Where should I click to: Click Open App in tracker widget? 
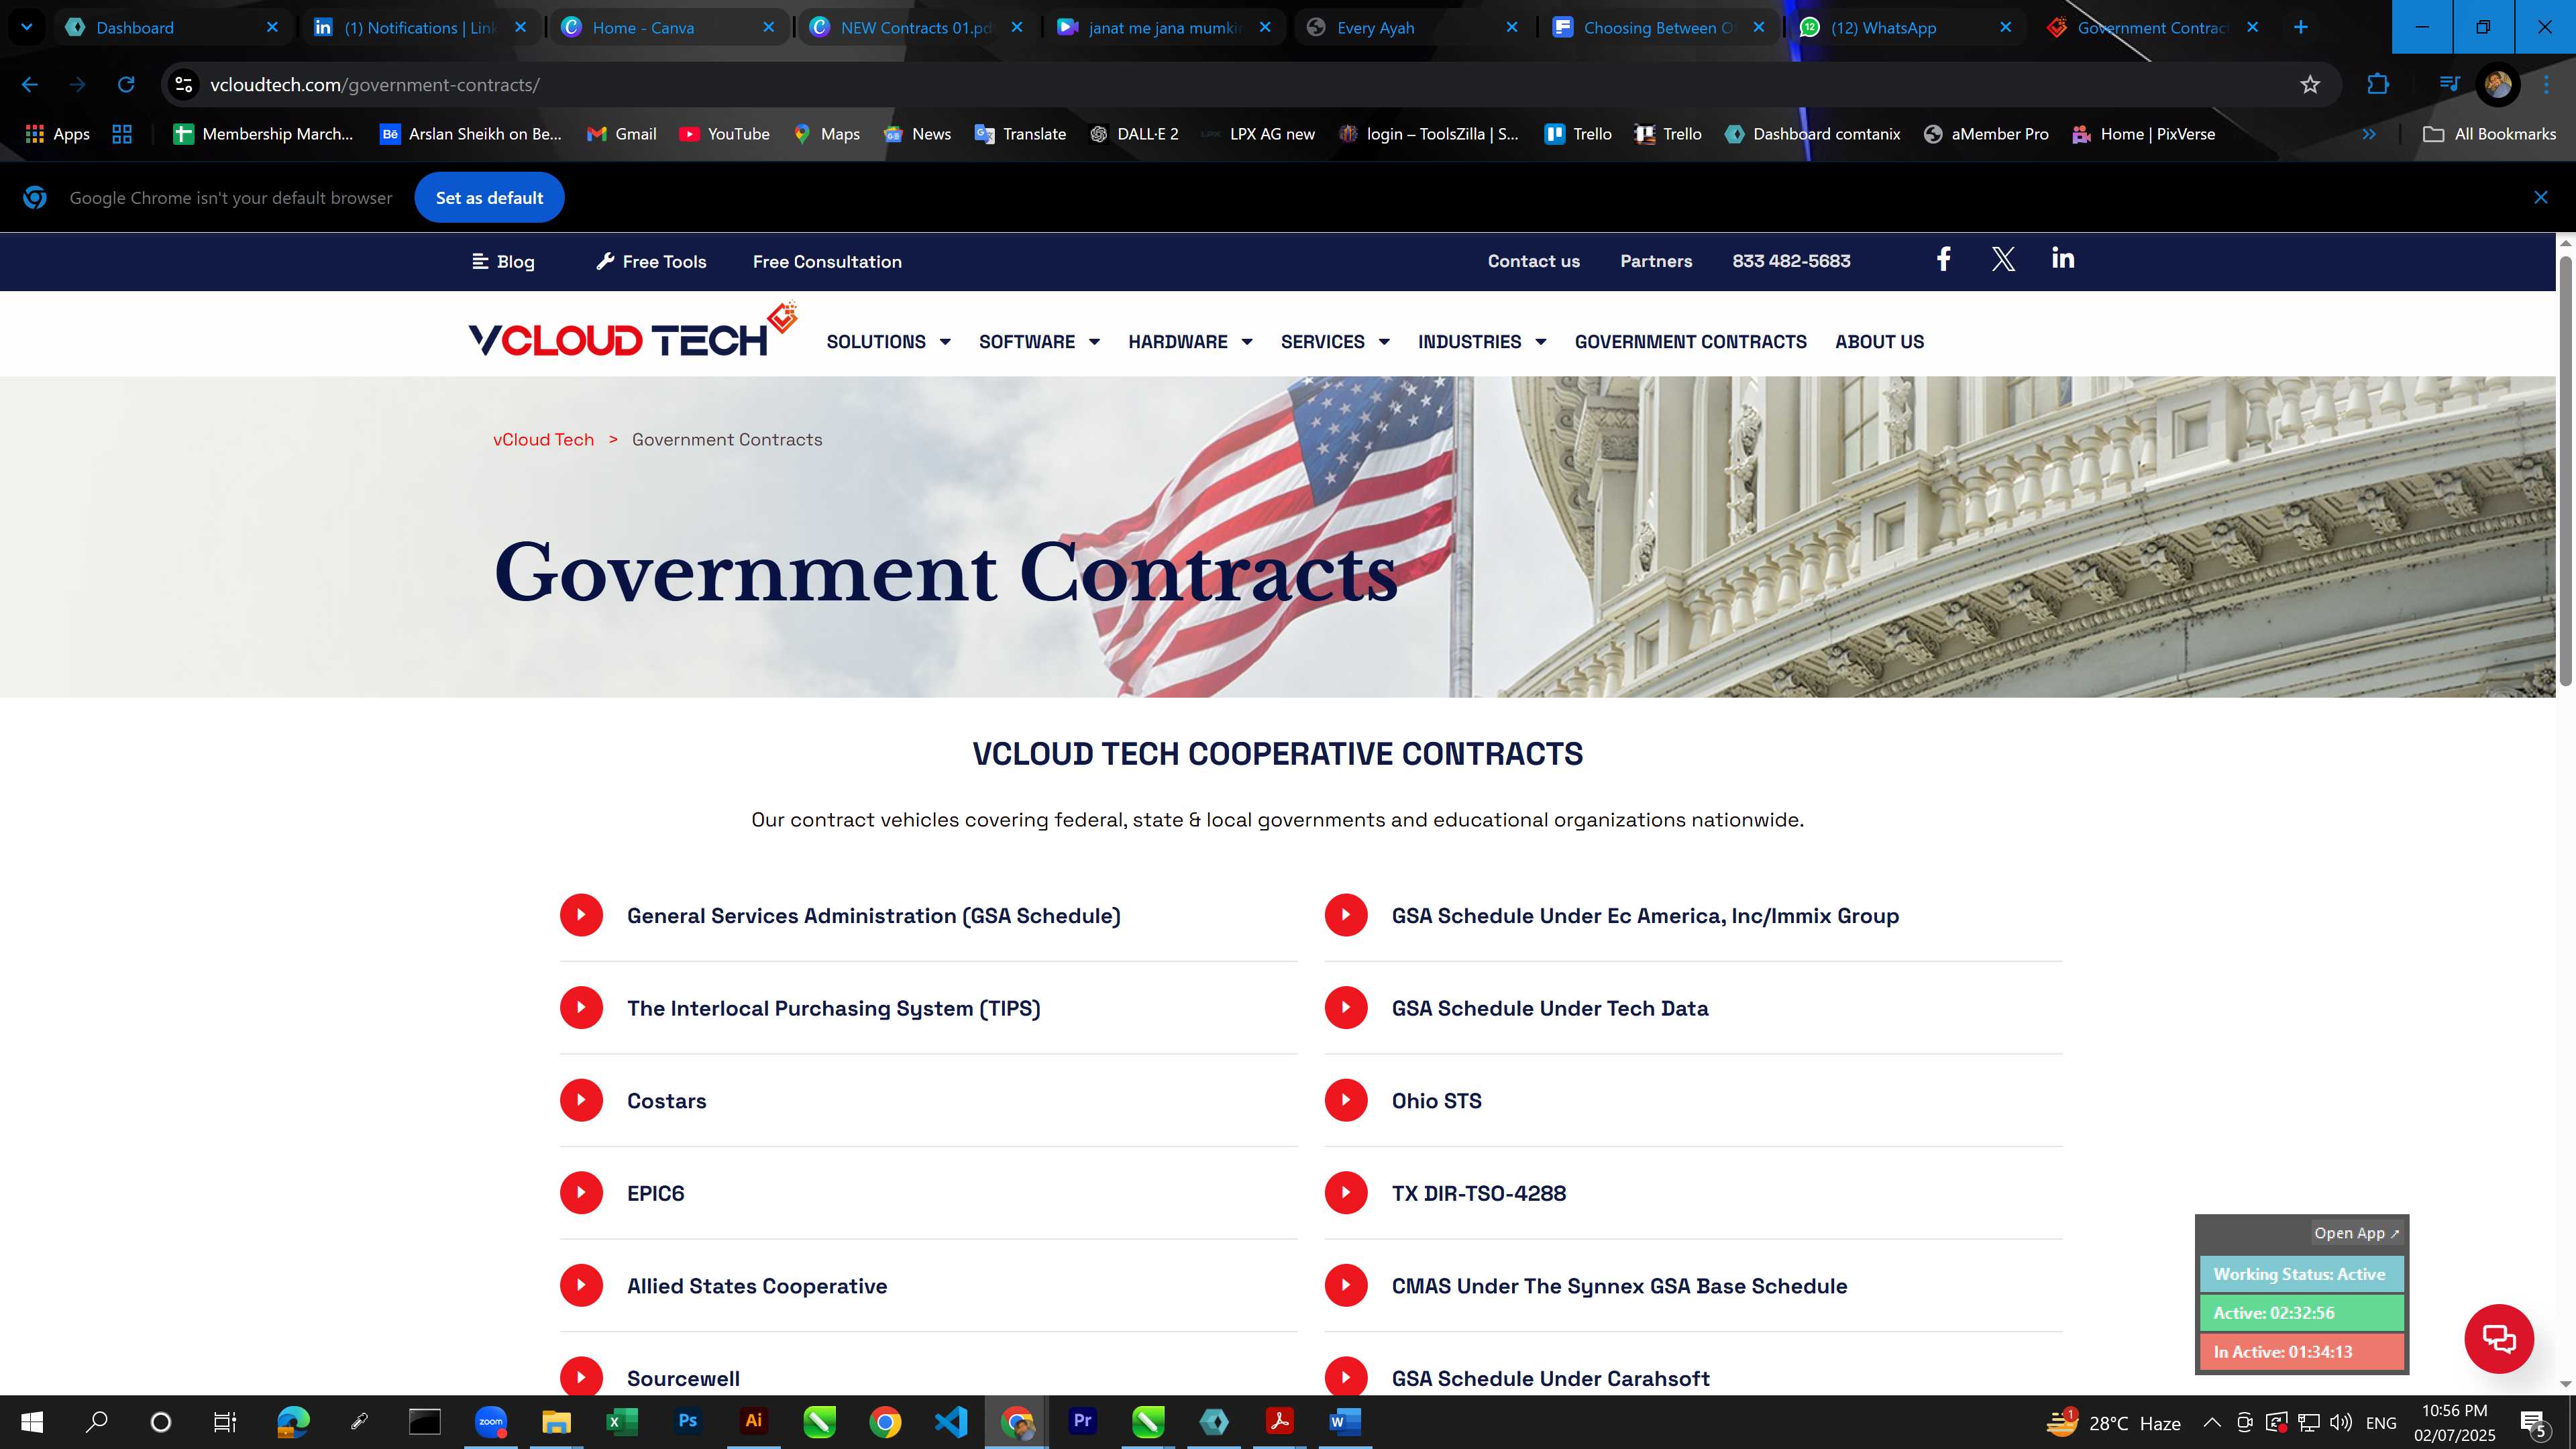tap(2356, 1232)
